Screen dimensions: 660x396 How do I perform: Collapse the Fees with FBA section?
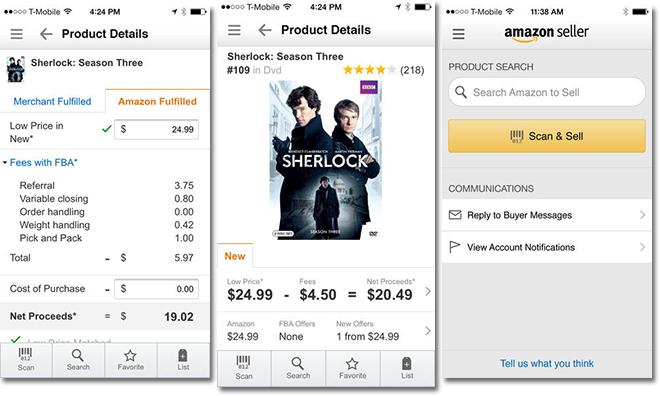[x=40, y=162]
